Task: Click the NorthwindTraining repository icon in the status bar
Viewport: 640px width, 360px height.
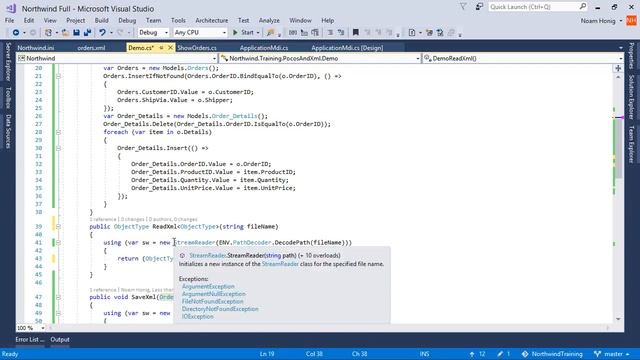Action: (x=525, y=354)
